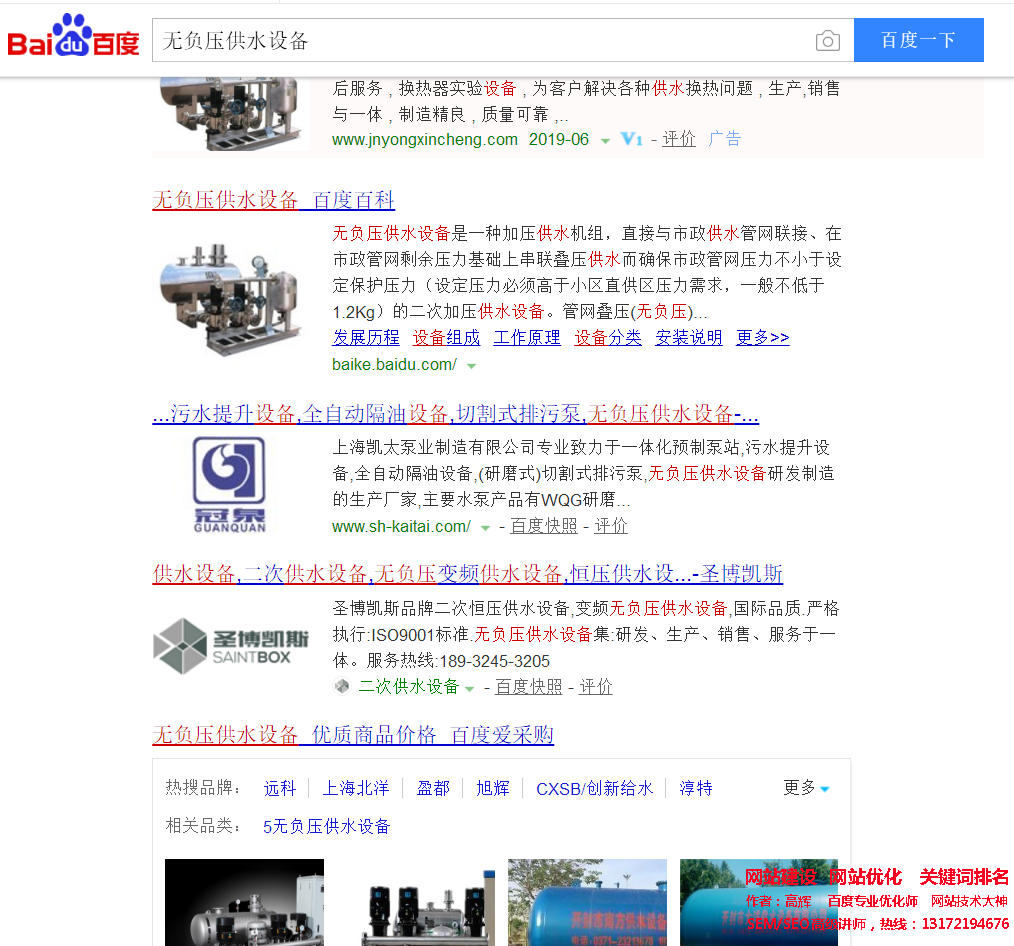Click the Baidu logo
The width and height of the screenshot is (1014, 946).
73,38
